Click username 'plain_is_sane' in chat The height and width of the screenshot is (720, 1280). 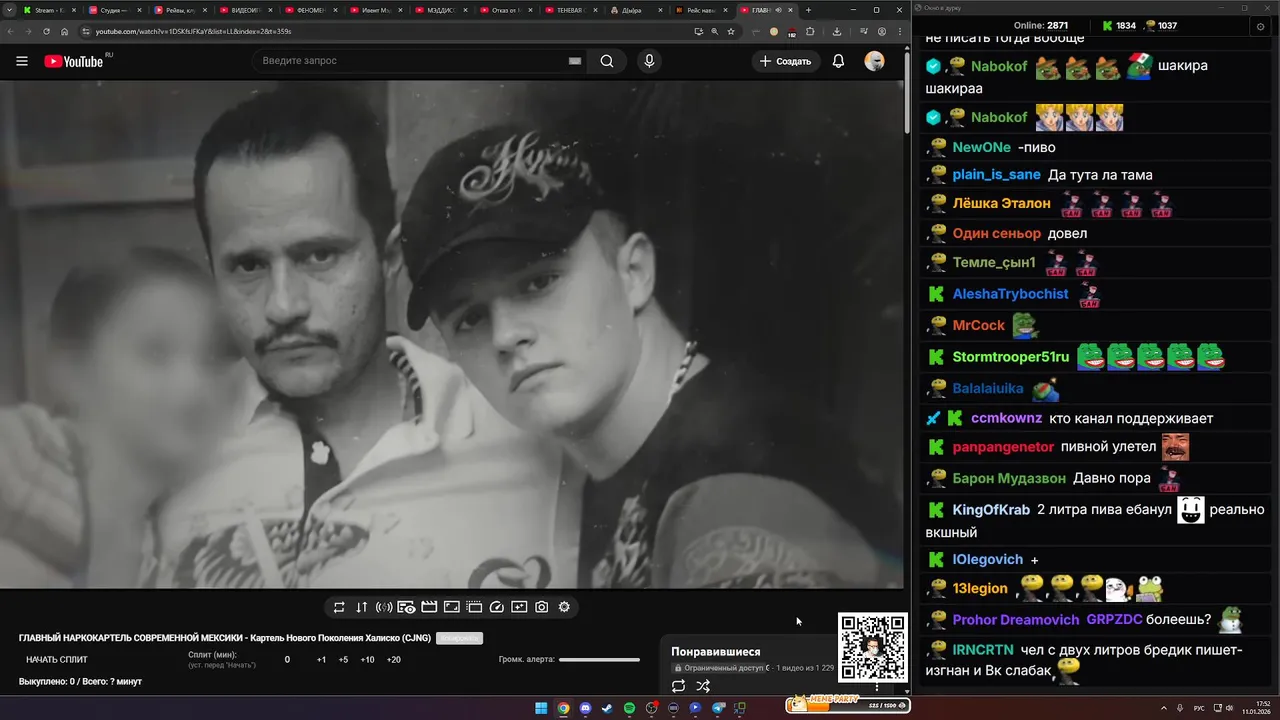[996, 175]
